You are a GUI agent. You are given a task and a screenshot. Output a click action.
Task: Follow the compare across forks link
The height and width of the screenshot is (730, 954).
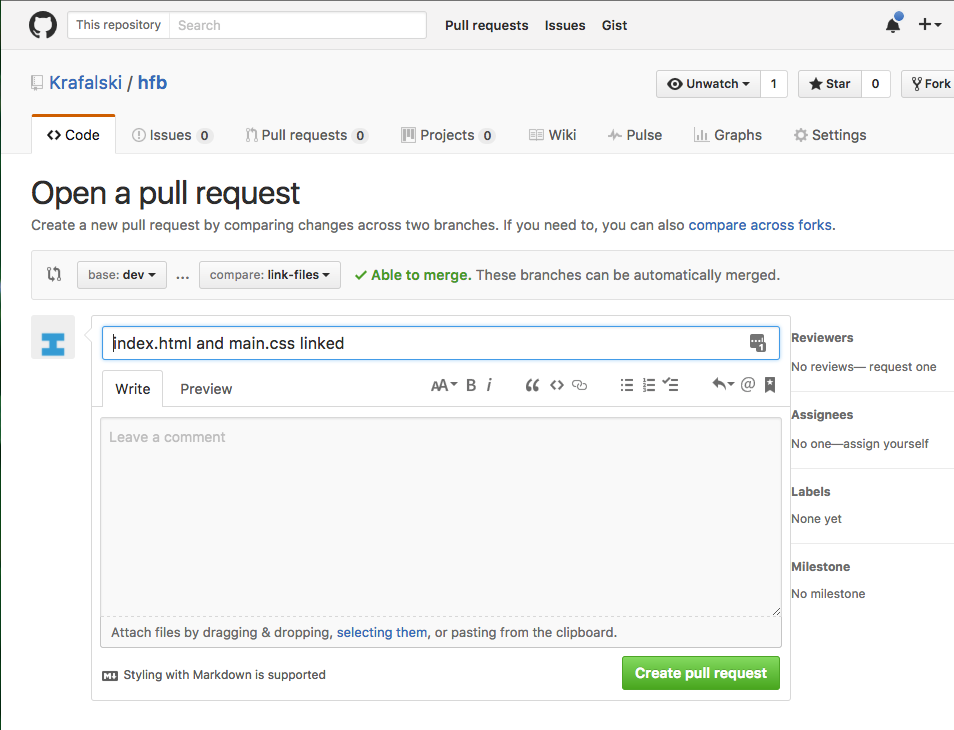(x=760, y=225)
